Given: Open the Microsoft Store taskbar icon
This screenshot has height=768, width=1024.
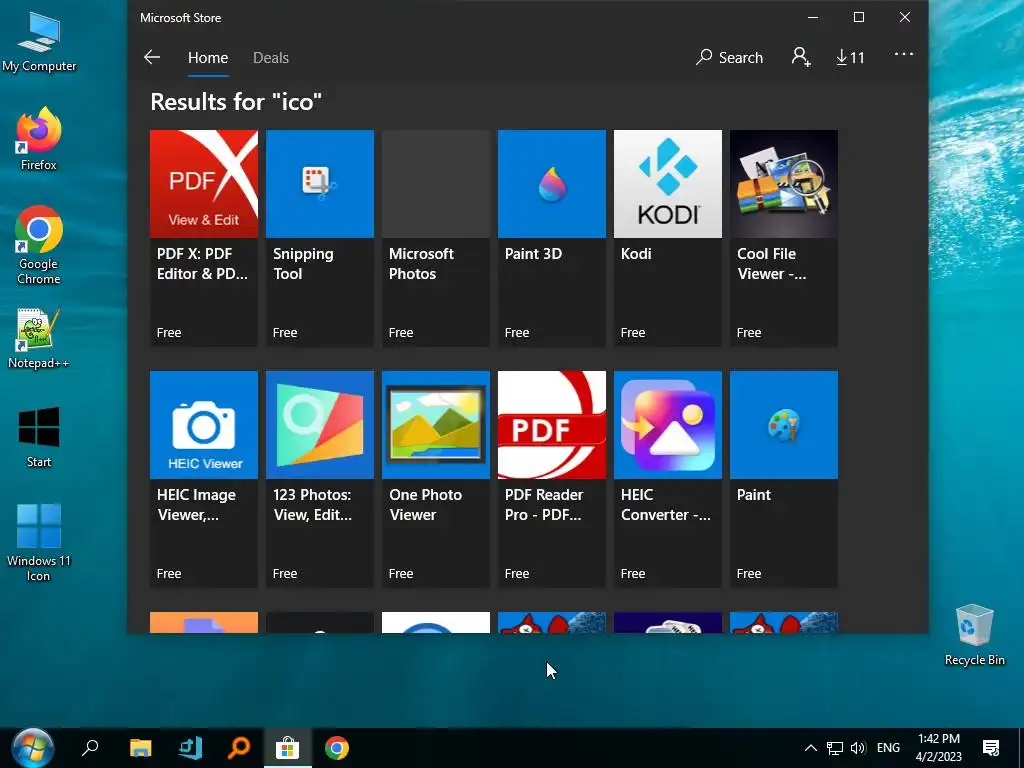Looking at the screenshot, I should [287, 748].
